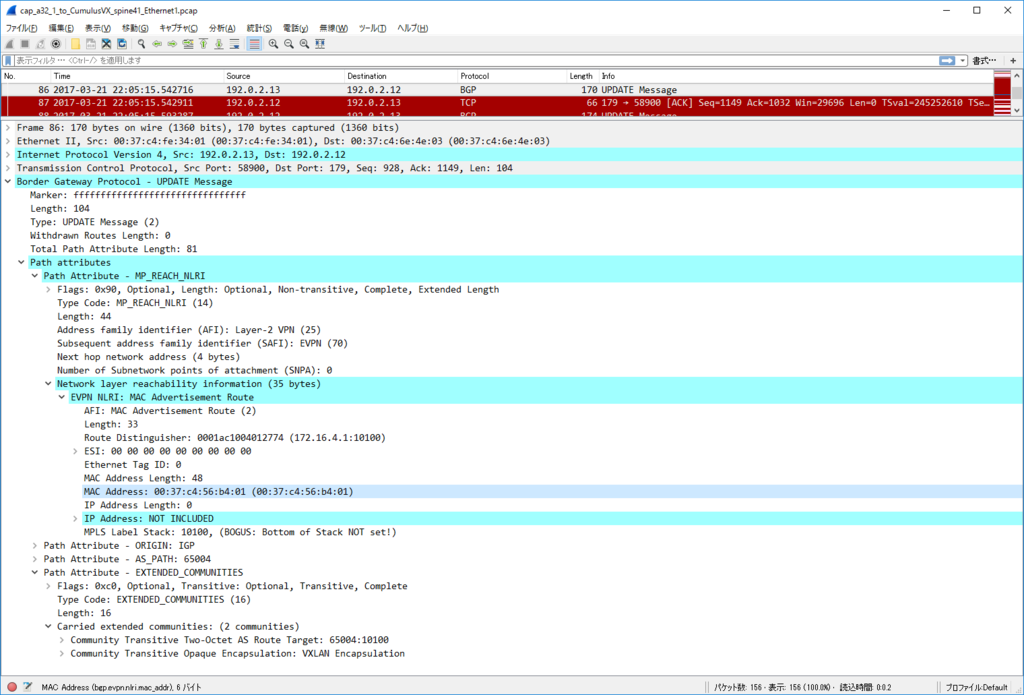Screen dimensions: 1024x695
Task: Collapse Path Attribute MP_REACH_NLRI node
Action: pos(35,276)
